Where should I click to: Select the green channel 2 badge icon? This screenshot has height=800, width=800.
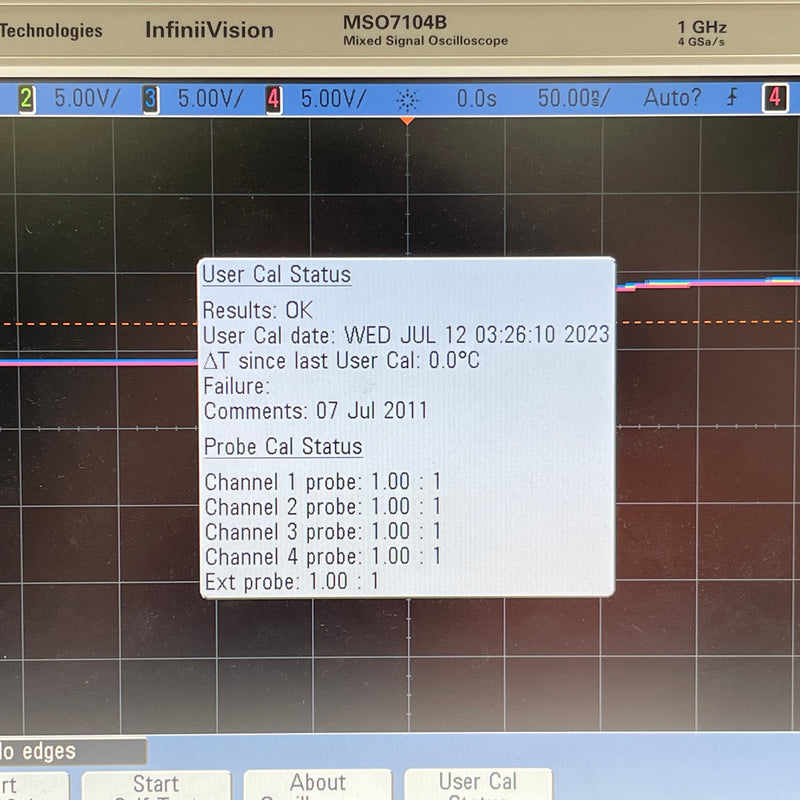coord(24,98)
